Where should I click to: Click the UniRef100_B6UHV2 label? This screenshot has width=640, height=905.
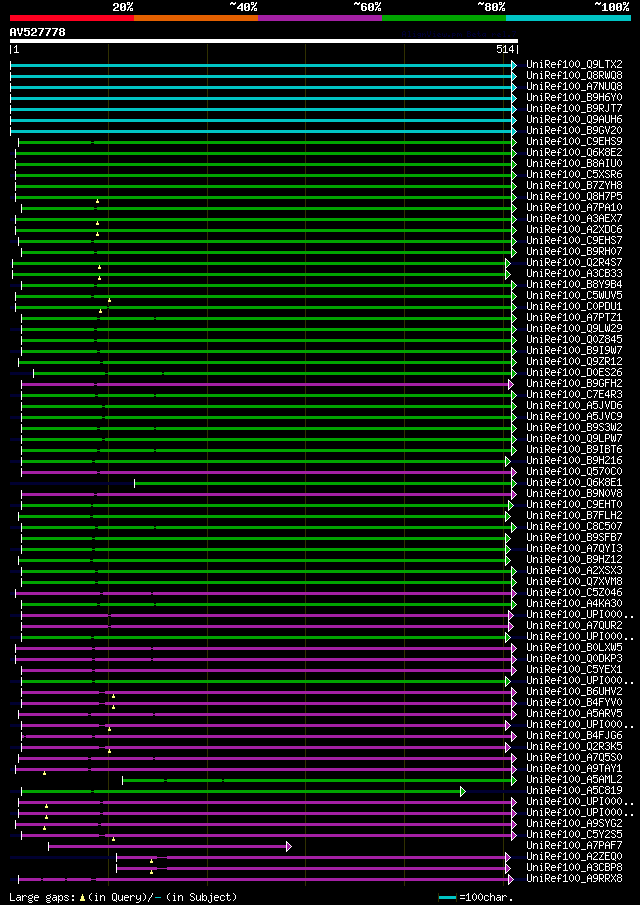tap(574, 691)
